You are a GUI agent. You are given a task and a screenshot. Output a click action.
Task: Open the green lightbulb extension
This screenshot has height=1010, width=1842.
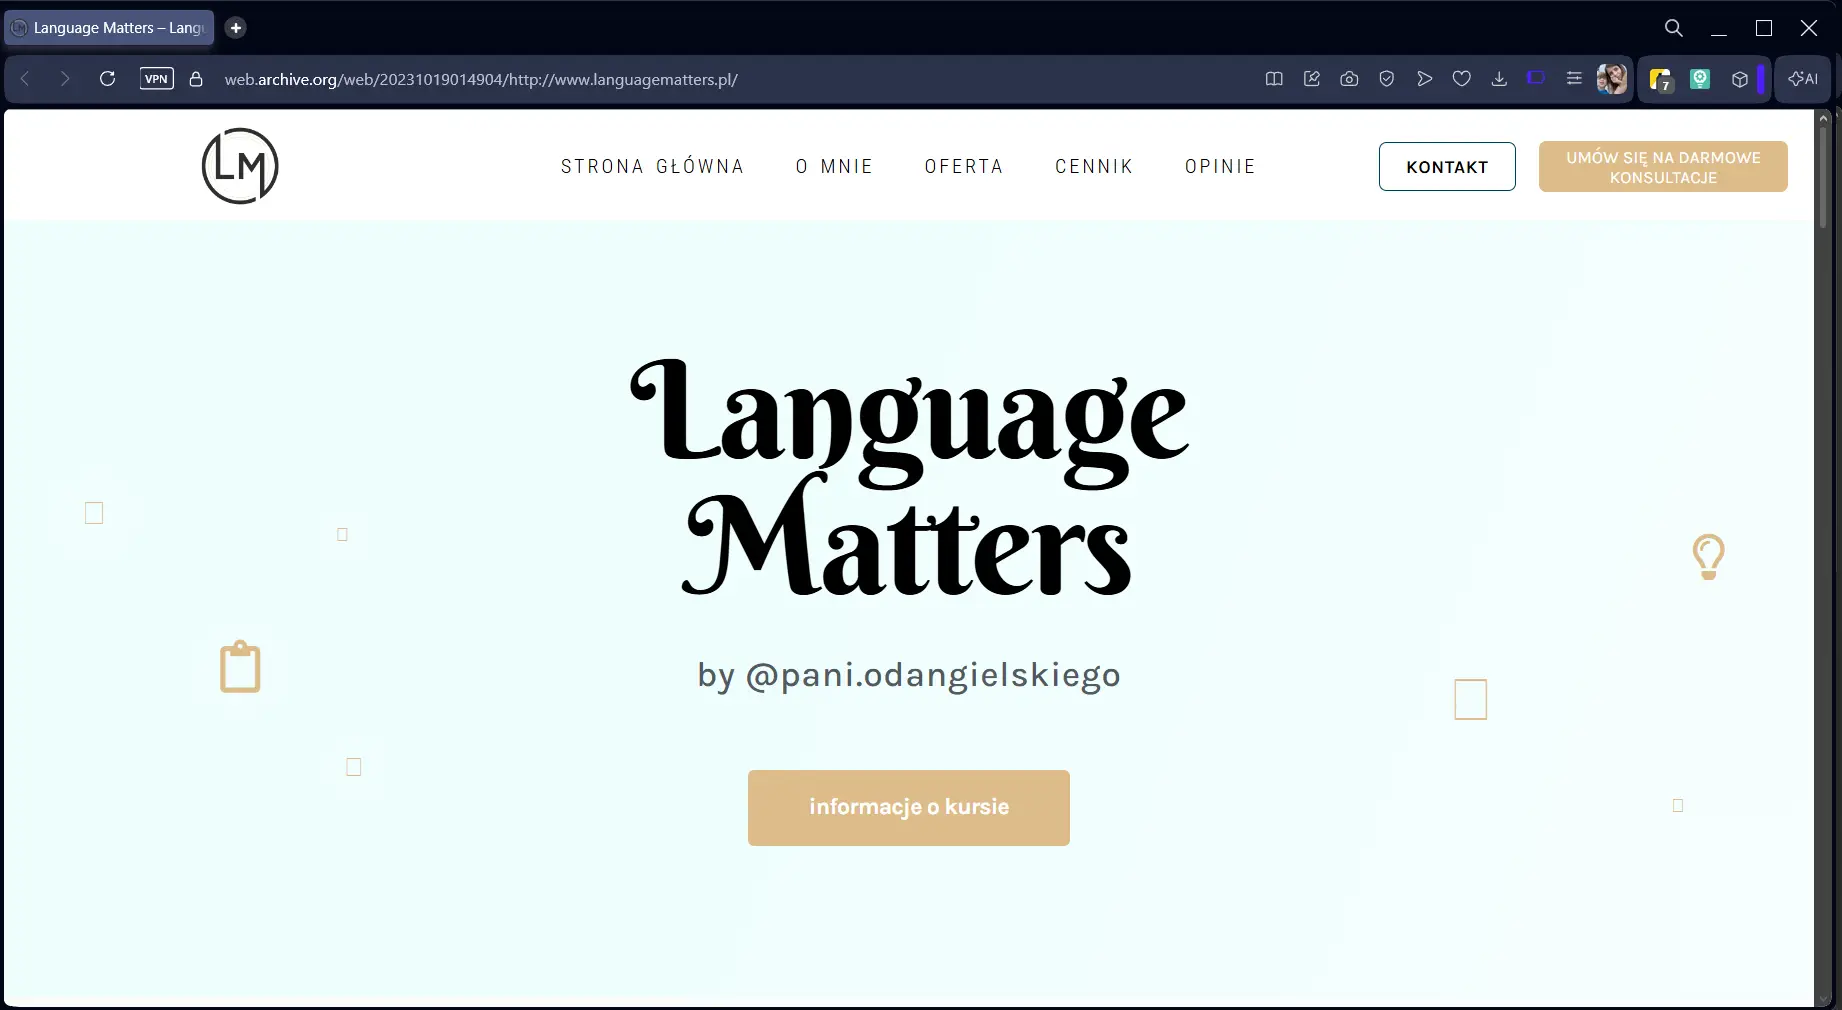click(1700, 79)
